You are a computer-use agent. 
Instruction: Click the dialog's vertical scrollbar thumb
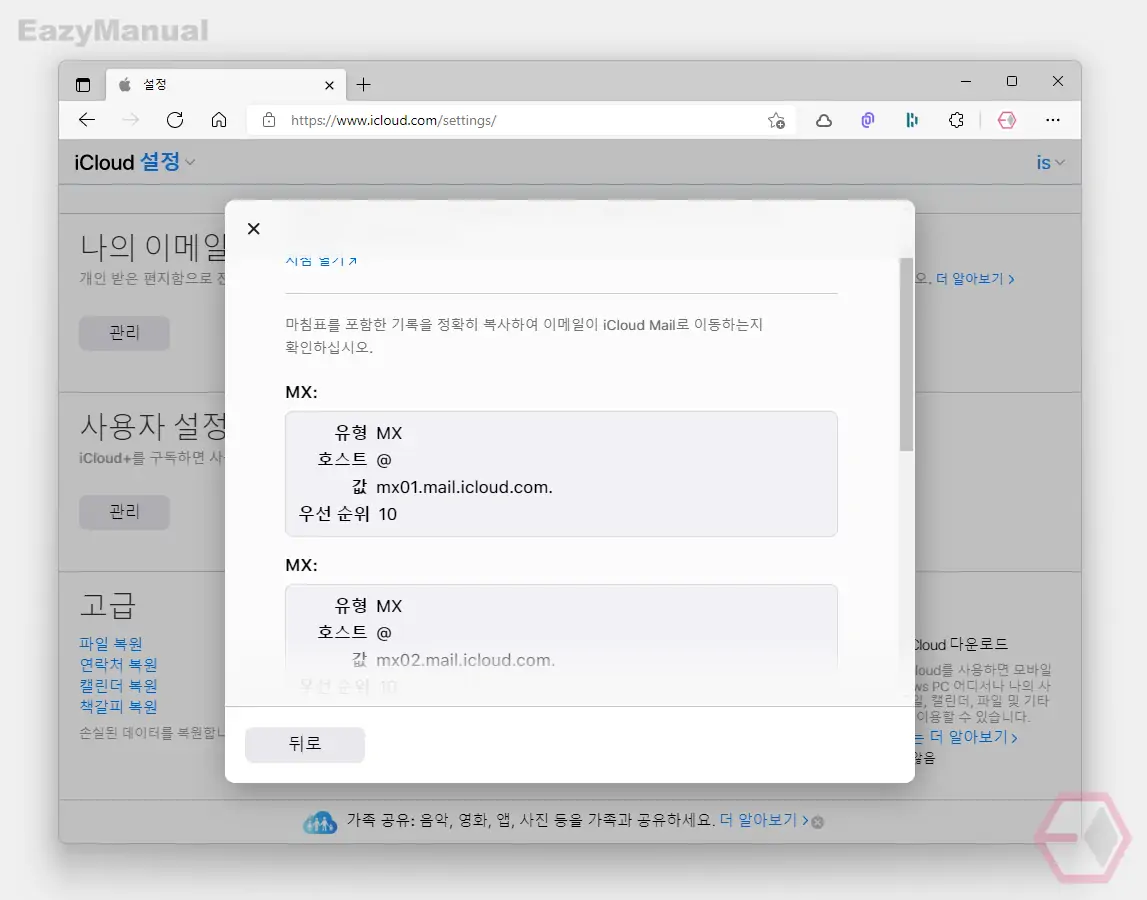(906, 354)
